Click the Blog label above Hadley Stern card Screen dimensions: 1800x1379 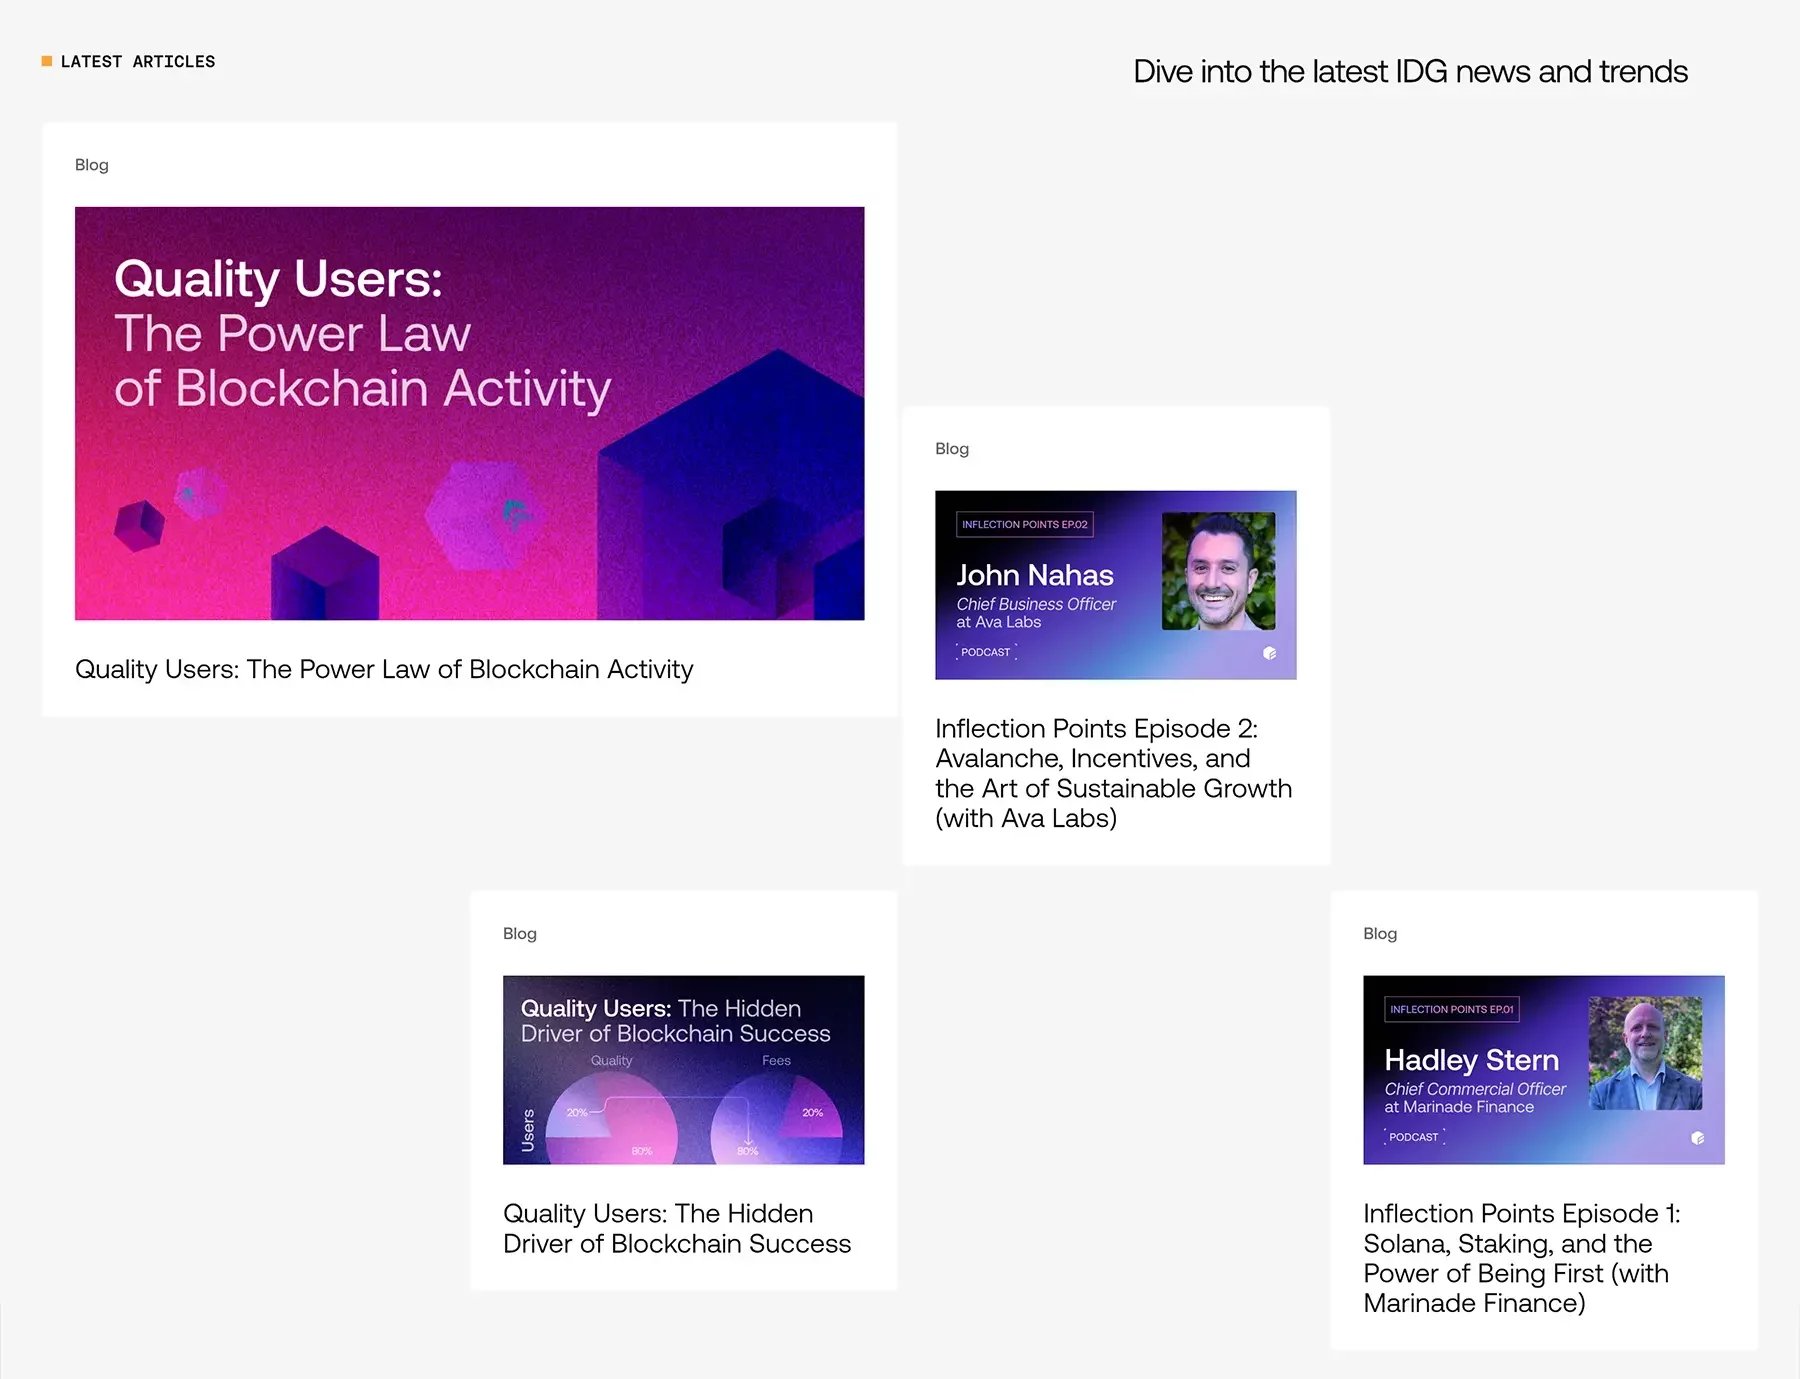[x=1380, y=934]
